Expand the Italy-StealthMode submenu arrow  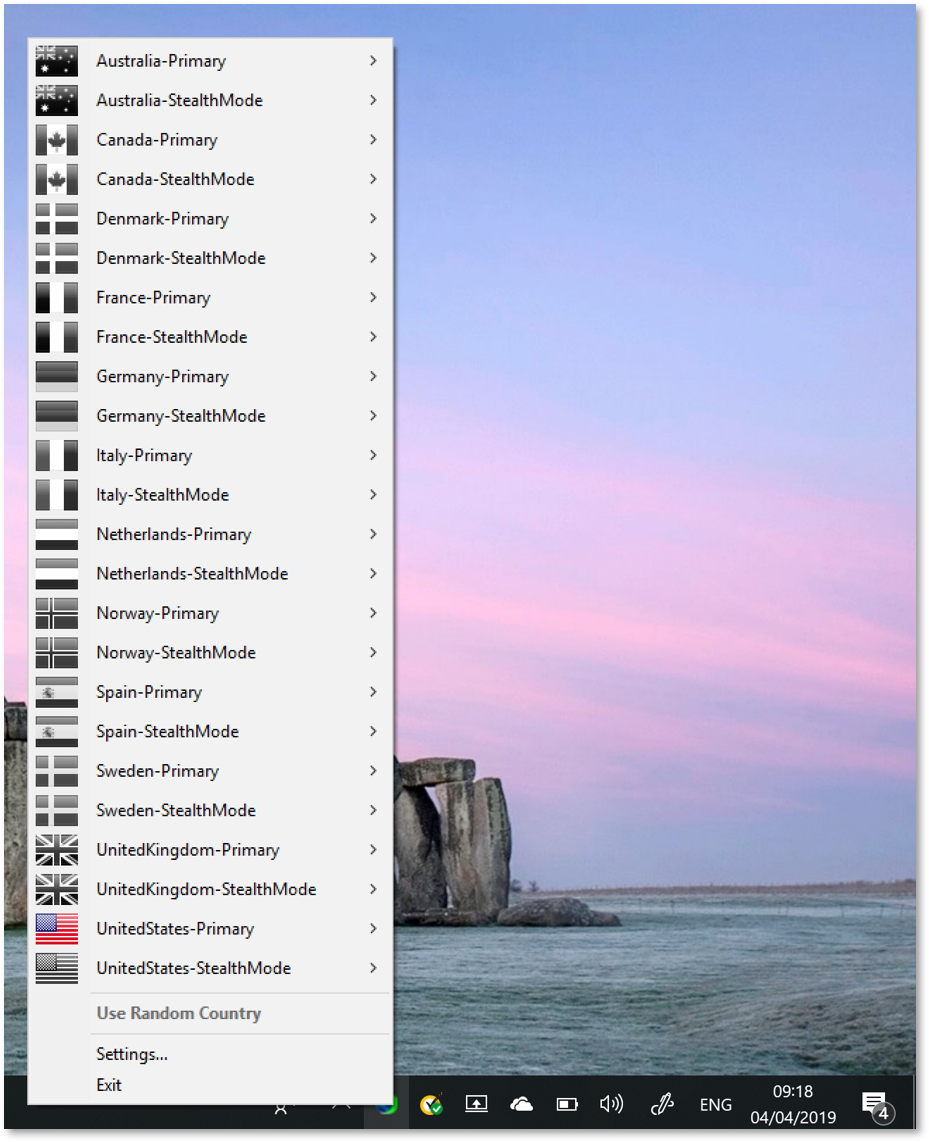coord(373,495)
